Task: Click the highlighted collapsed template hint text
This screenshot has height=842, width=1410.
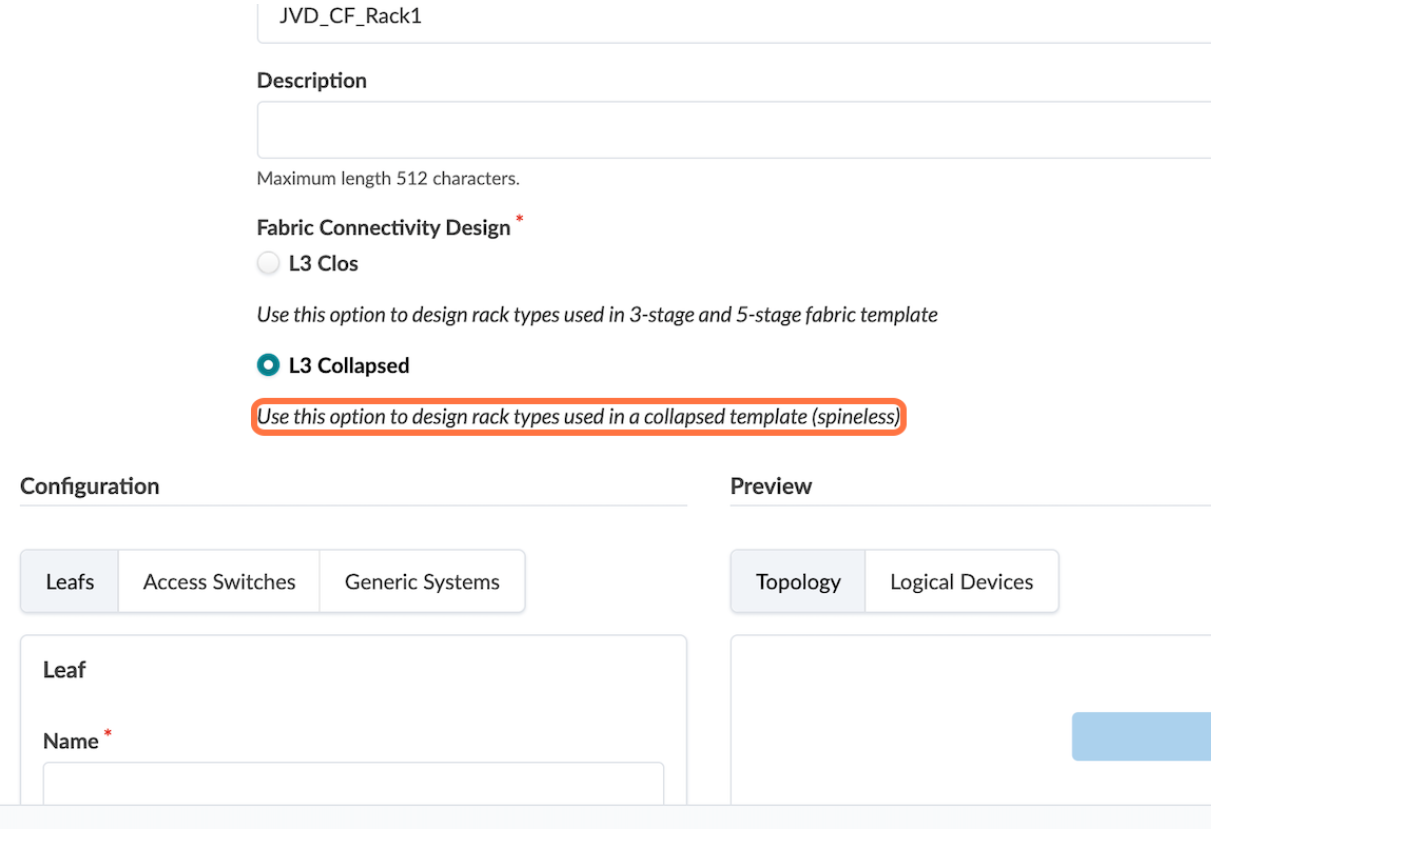Action: (x=578, y=417)
